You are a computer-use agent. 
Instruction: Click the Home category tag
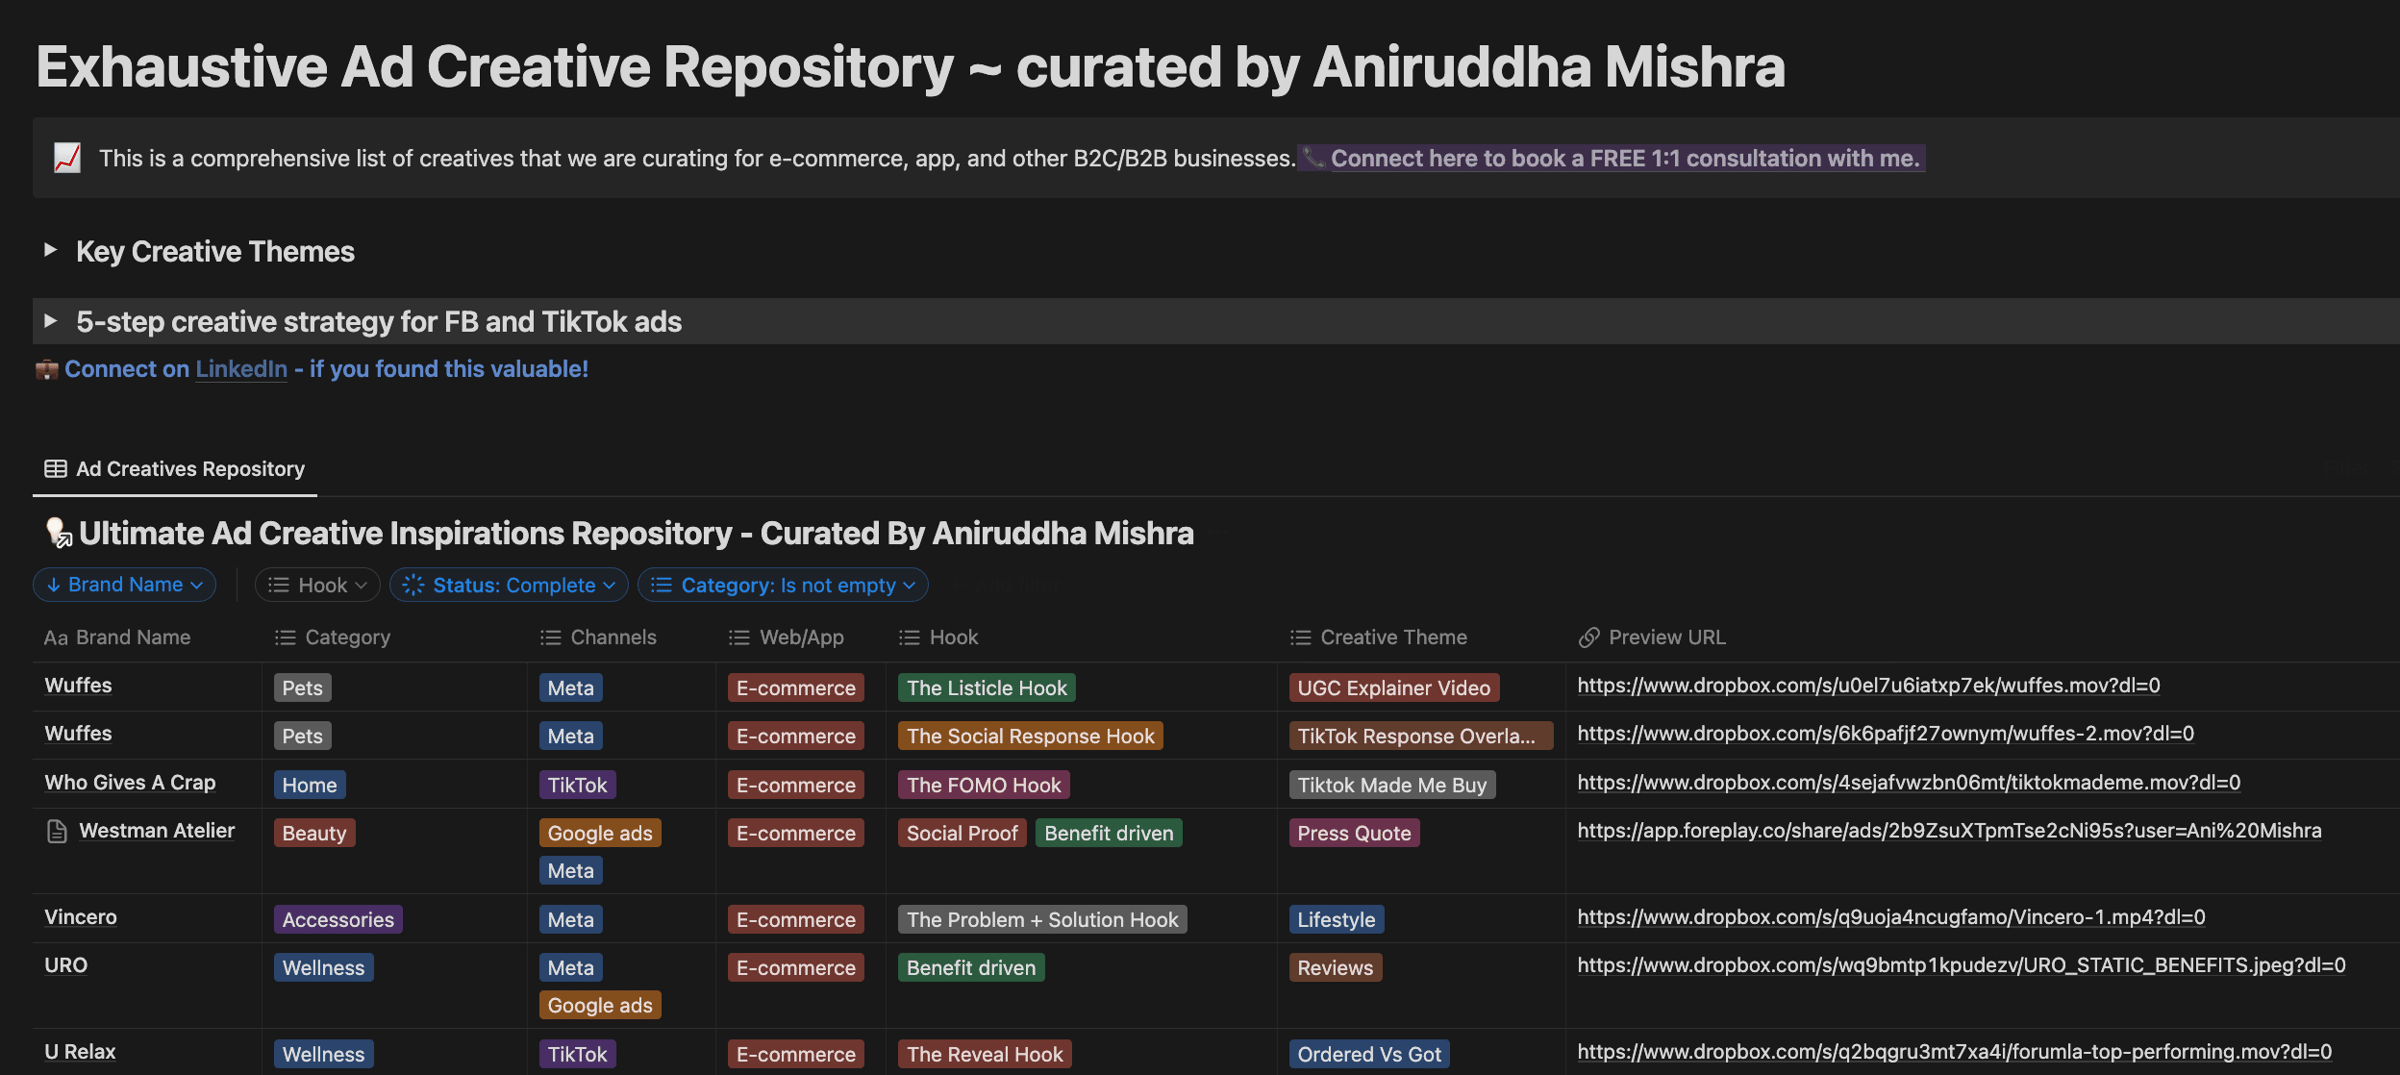point(309,785)
